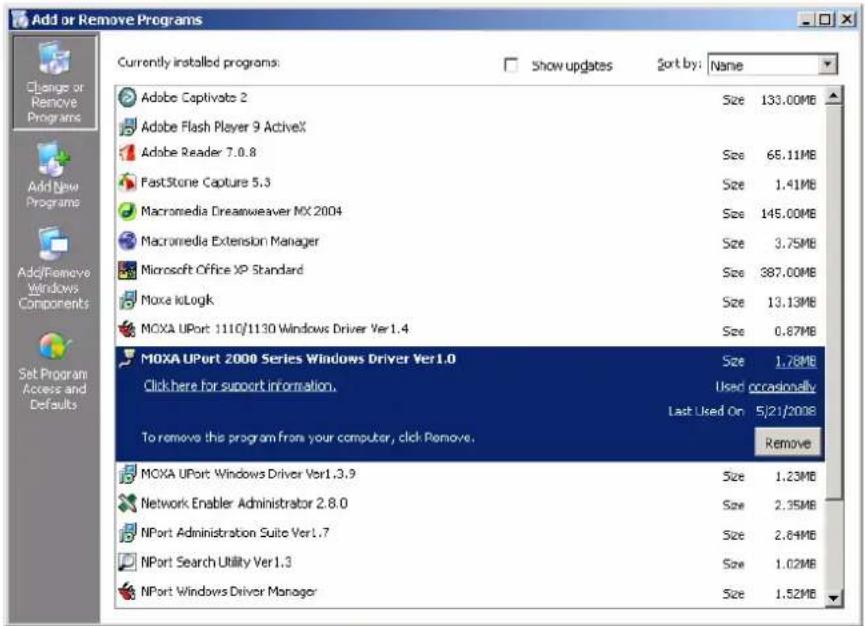Click the Macromedia Dreamweaver MX 2004 icon
Image resolution: width=865 pixels, height=626 pixels.
(127, 211)
